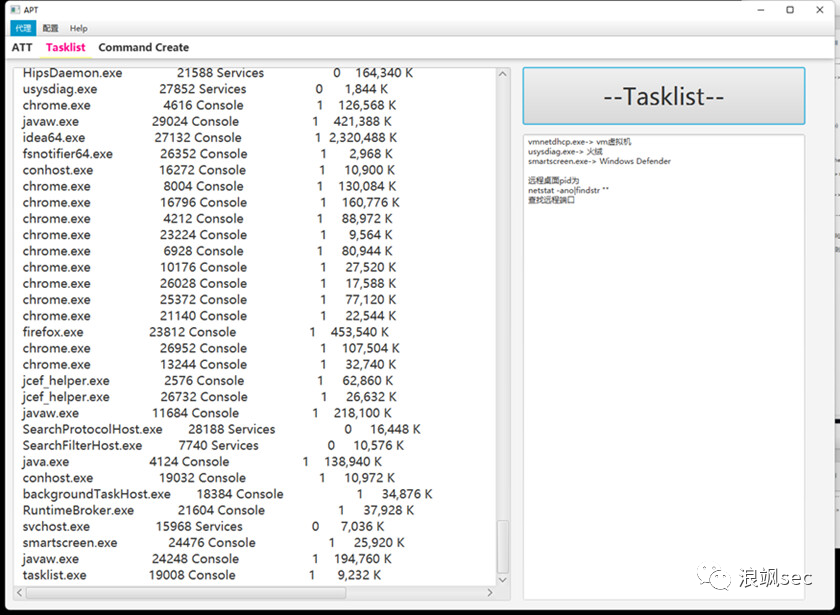This screenshot has width=840, height=615.
Task: Minimize the APT window
Action: (761, 10)
